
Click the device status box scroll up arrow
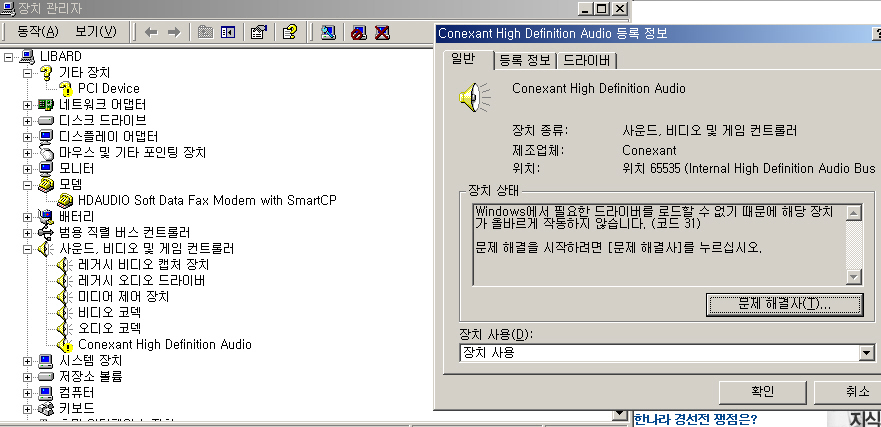click(x=853, y=214)
